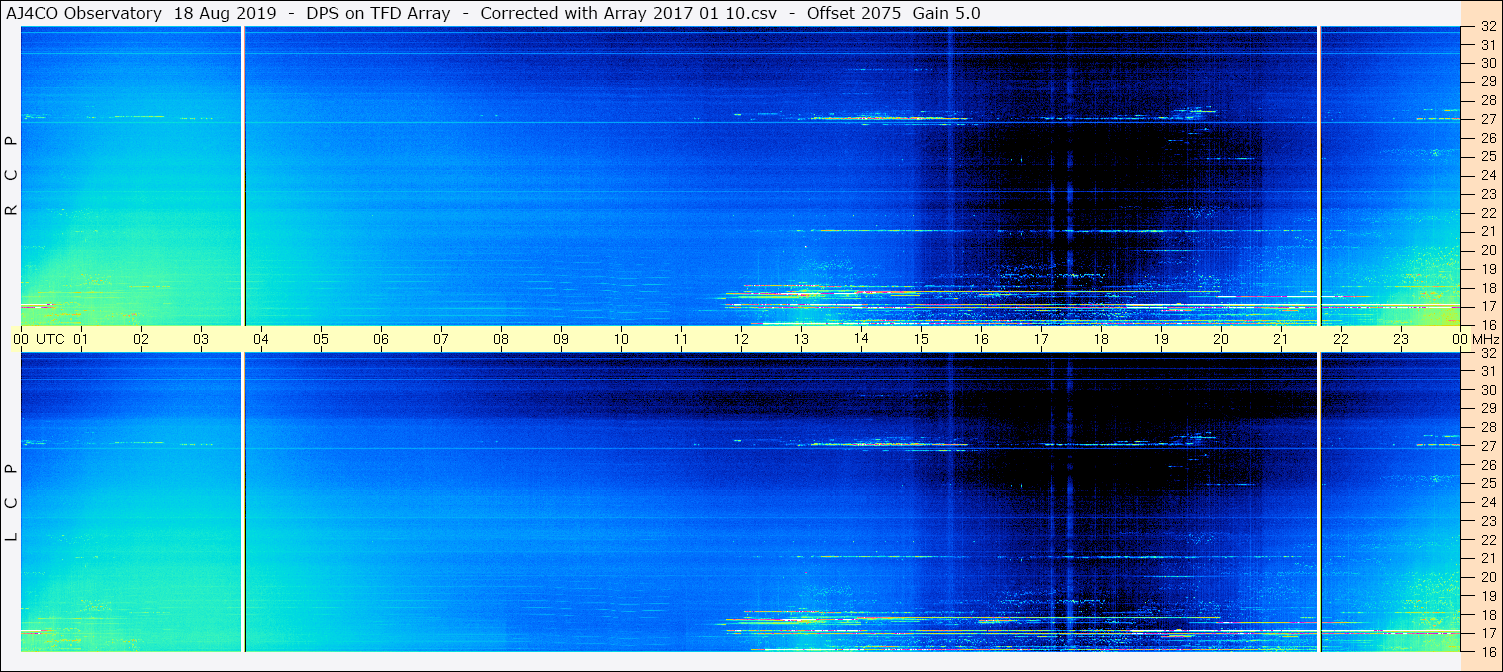Select the 20 MHz label in LCP panel
This screenshot has width=1503, height=672.
pos(1488,577)
